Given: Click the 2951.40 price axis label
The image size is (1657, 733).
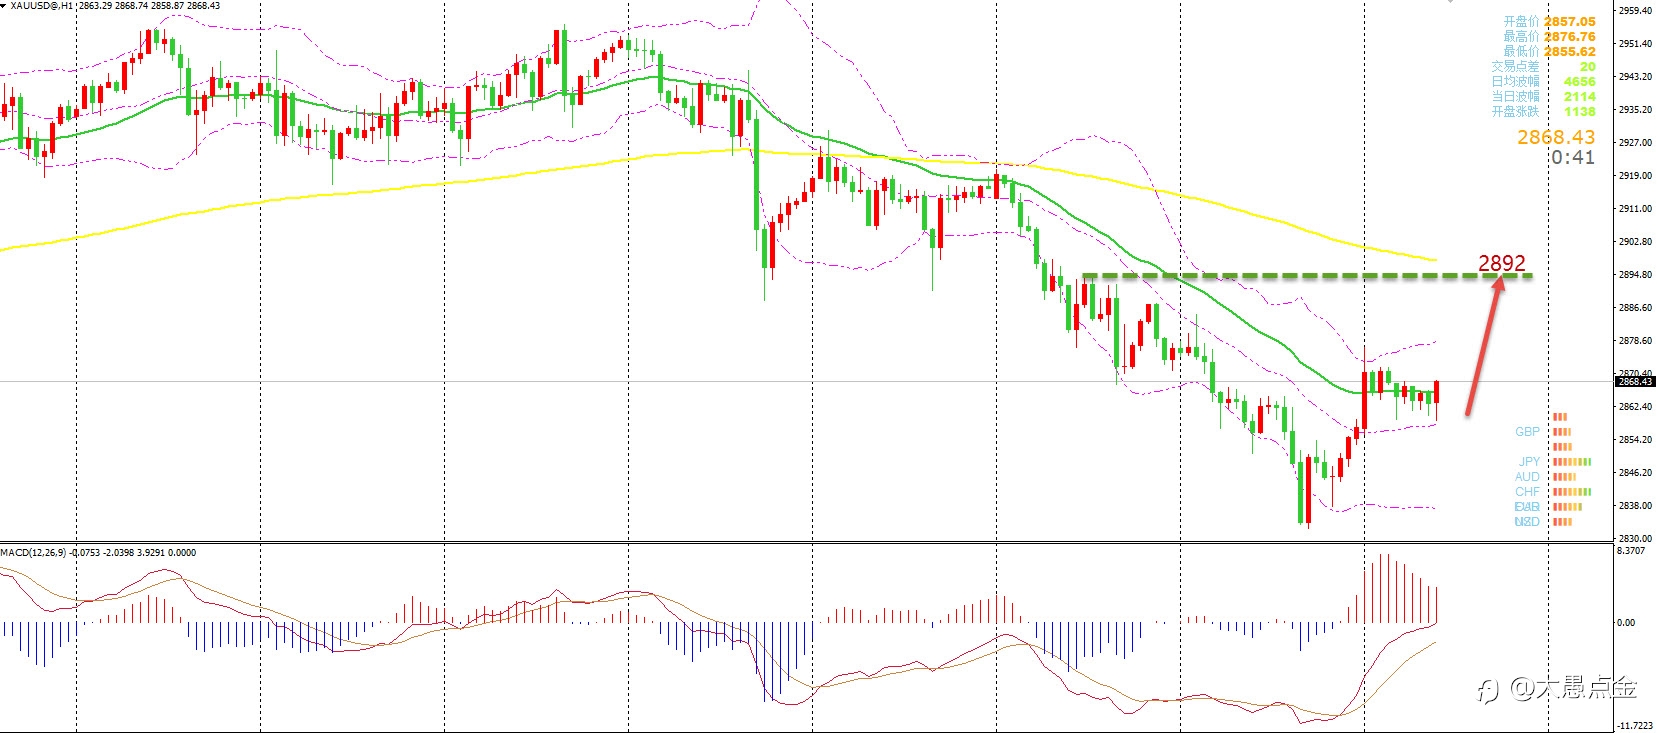Looking at the screenshot, I should pos(1634,44).
